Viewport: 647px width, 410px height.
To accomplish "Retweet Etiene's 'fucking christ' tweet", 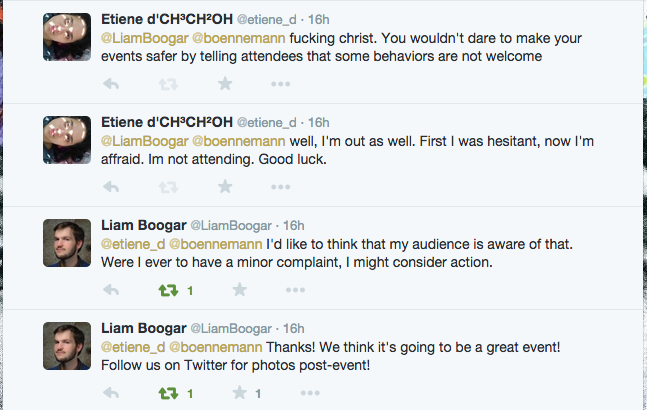I will 168,84.
